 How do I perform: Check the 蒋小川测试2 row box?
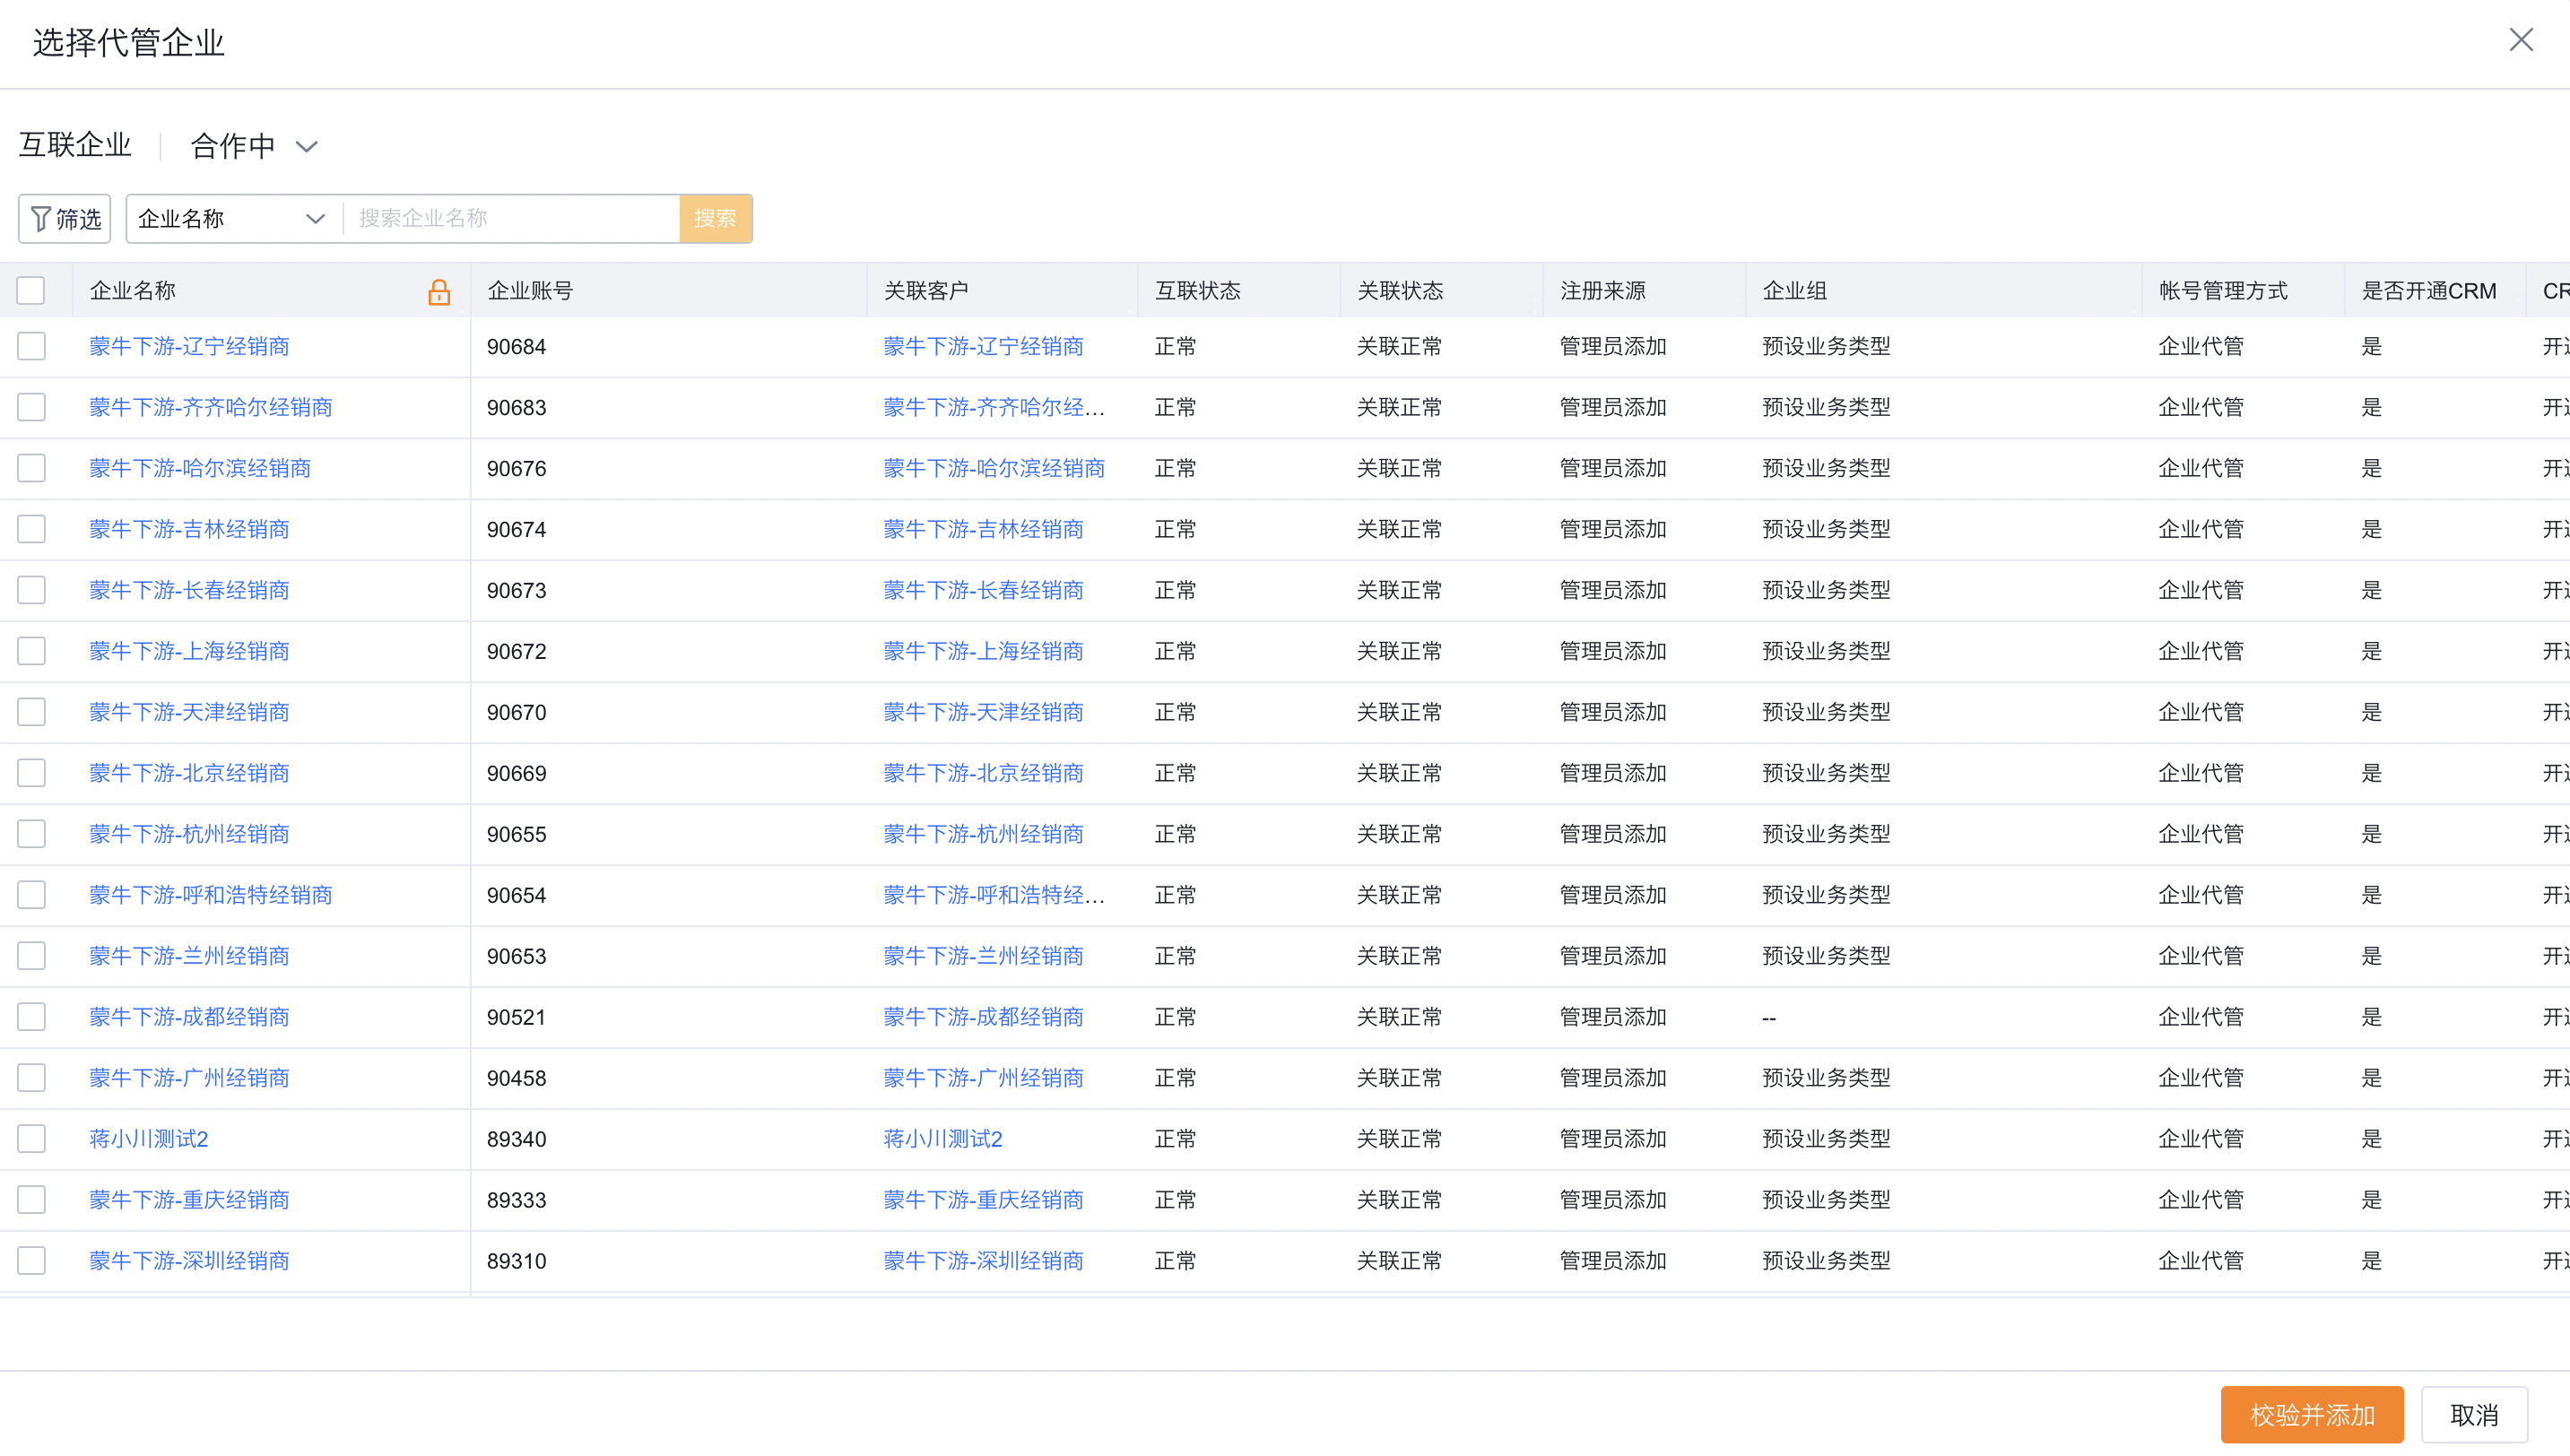coord(31,1139)
